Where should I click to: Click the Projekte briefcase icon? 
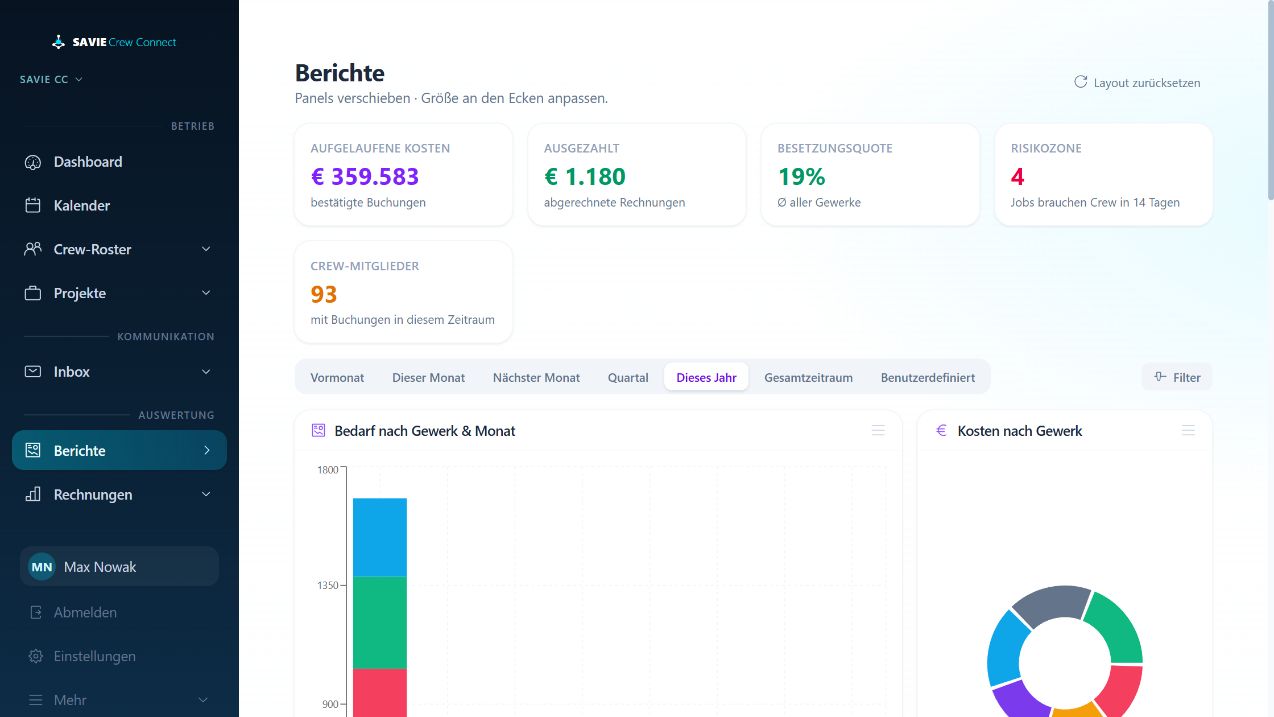pos(33,293)
